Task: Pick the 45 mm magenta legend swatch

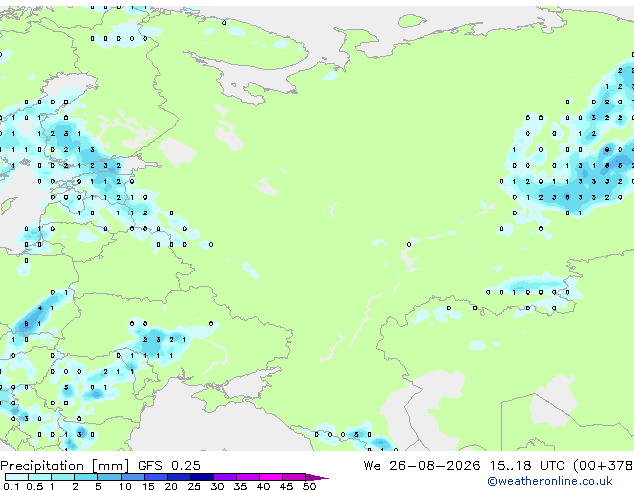Action: (x=294, y=477)
